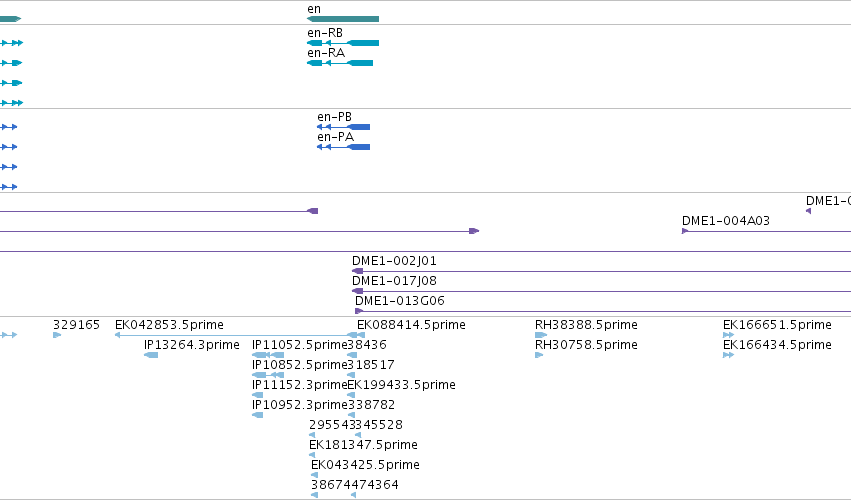The height and width of the screenshot is (500, 851).
Task: Click the EK088414.5prime feature label
Action: pos(411,325)
